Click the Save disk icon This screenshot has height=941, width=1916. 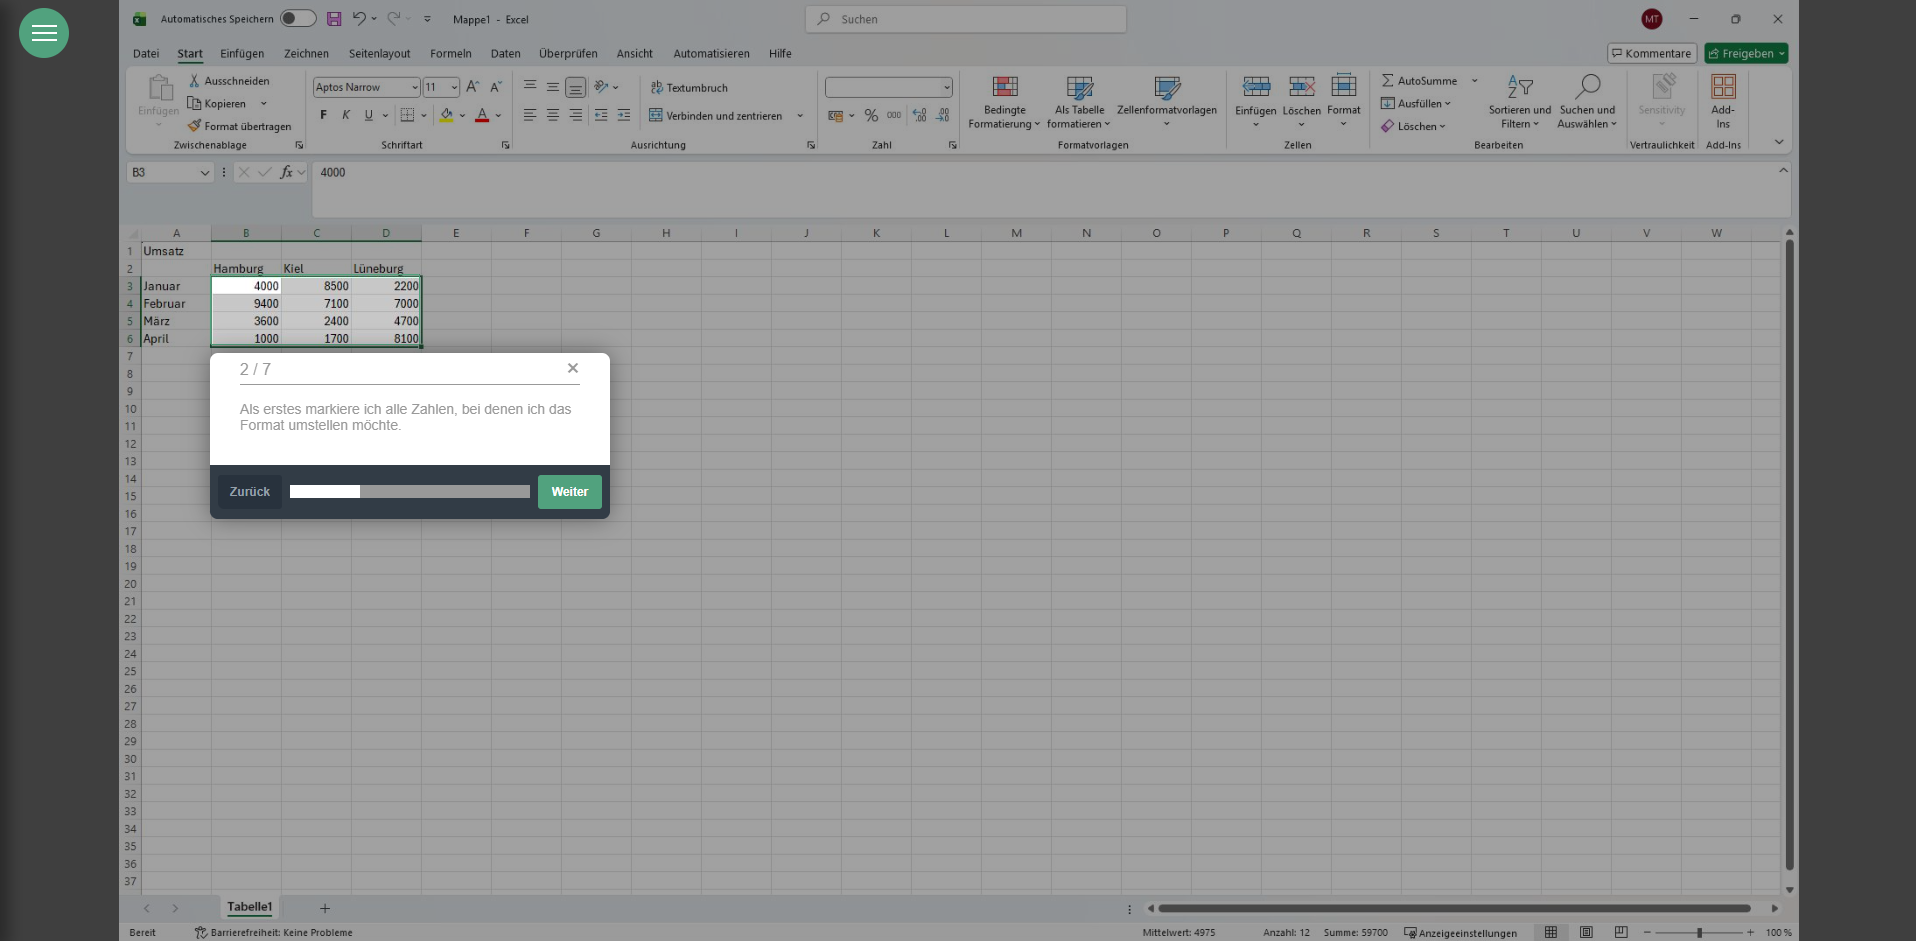pos(334,19)
